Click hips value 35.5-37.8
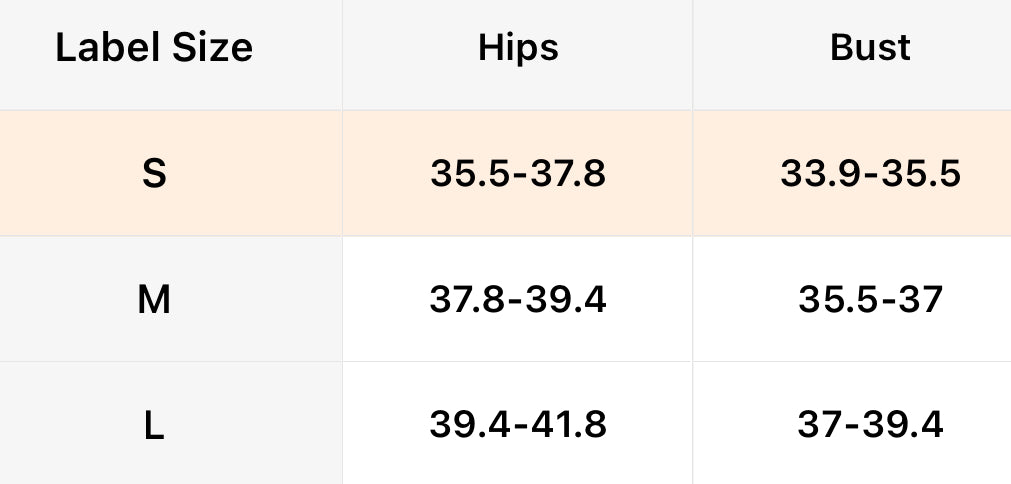Screen dimensions: 1011x484 click(518, 174)
